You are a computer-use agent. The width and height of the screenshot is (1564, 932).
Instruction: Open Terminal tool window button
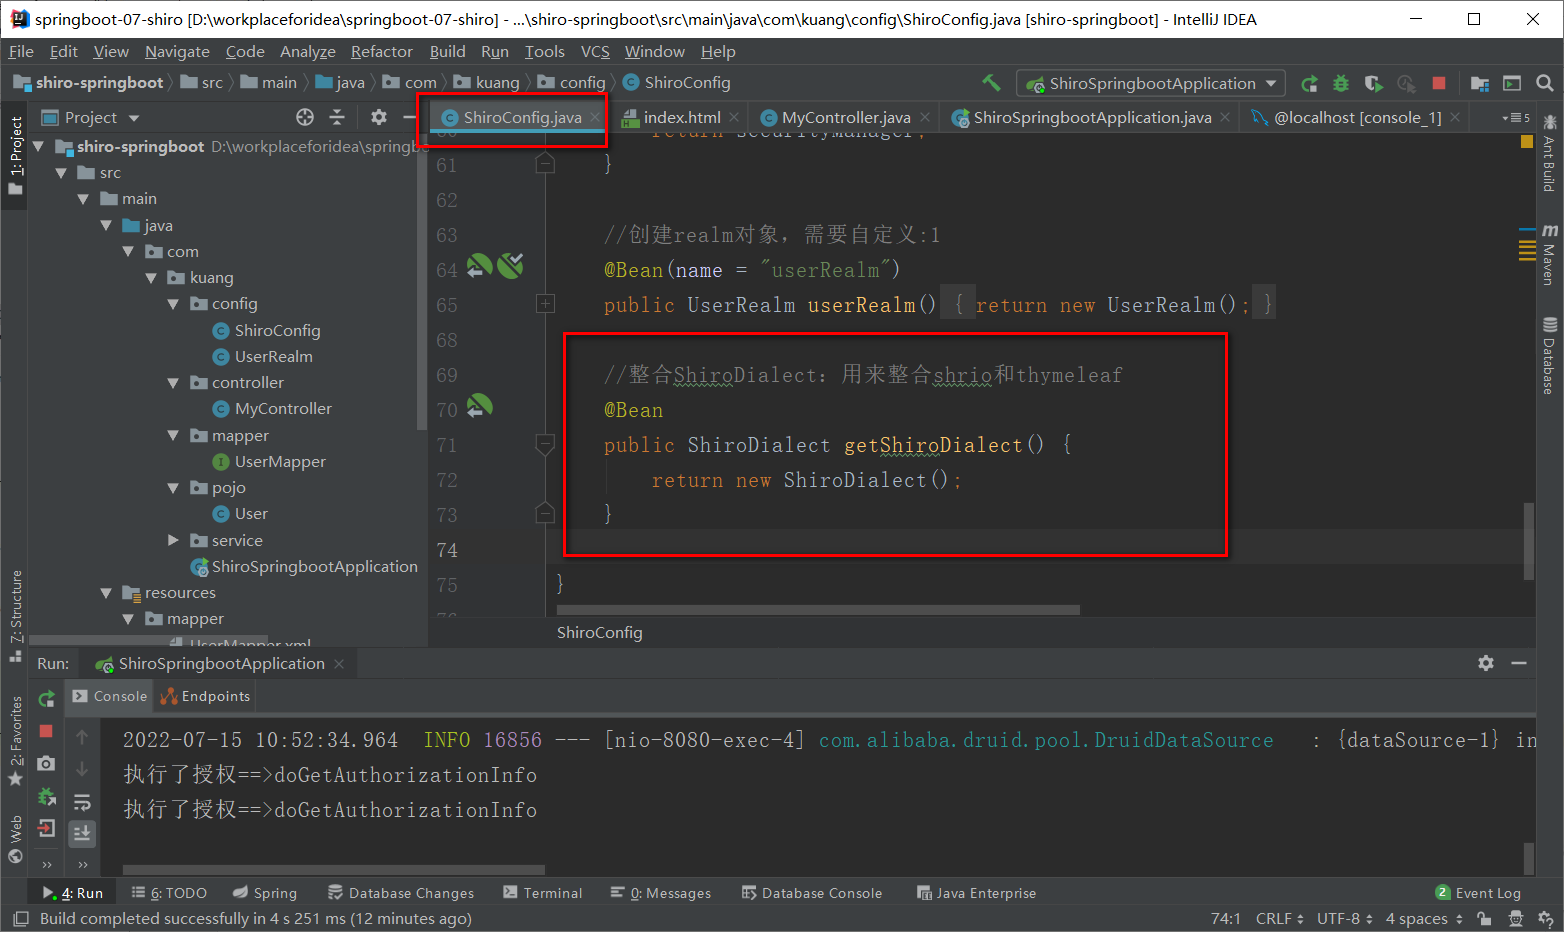click(x=543, y=893)
